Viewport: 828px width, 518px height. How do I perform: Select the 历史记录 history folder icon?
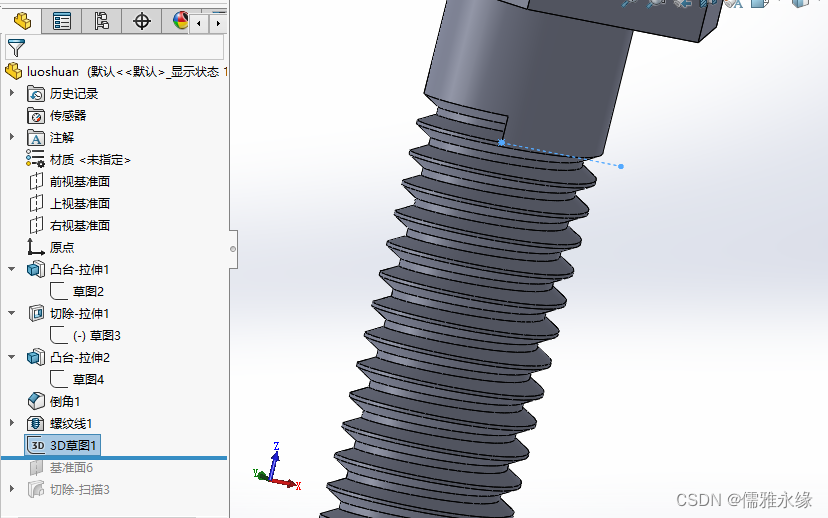[x=35, y=93]
